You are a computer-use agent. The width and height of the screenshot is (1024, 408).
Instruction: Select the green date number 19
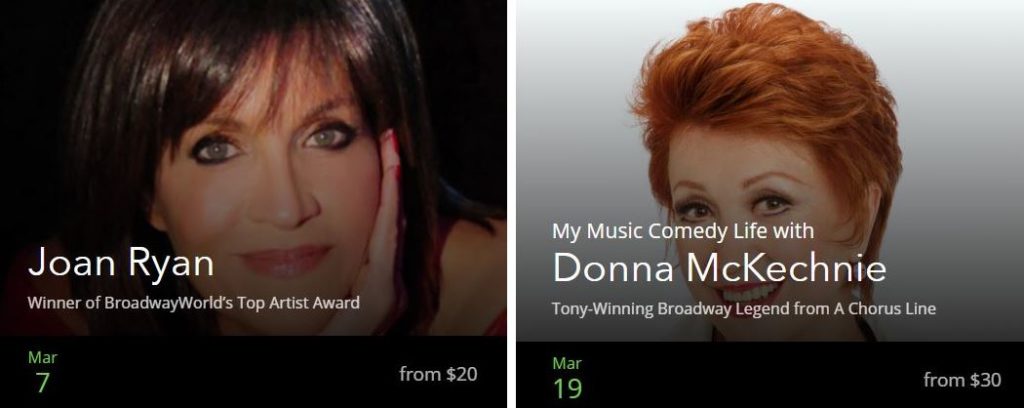click(568, 388)
